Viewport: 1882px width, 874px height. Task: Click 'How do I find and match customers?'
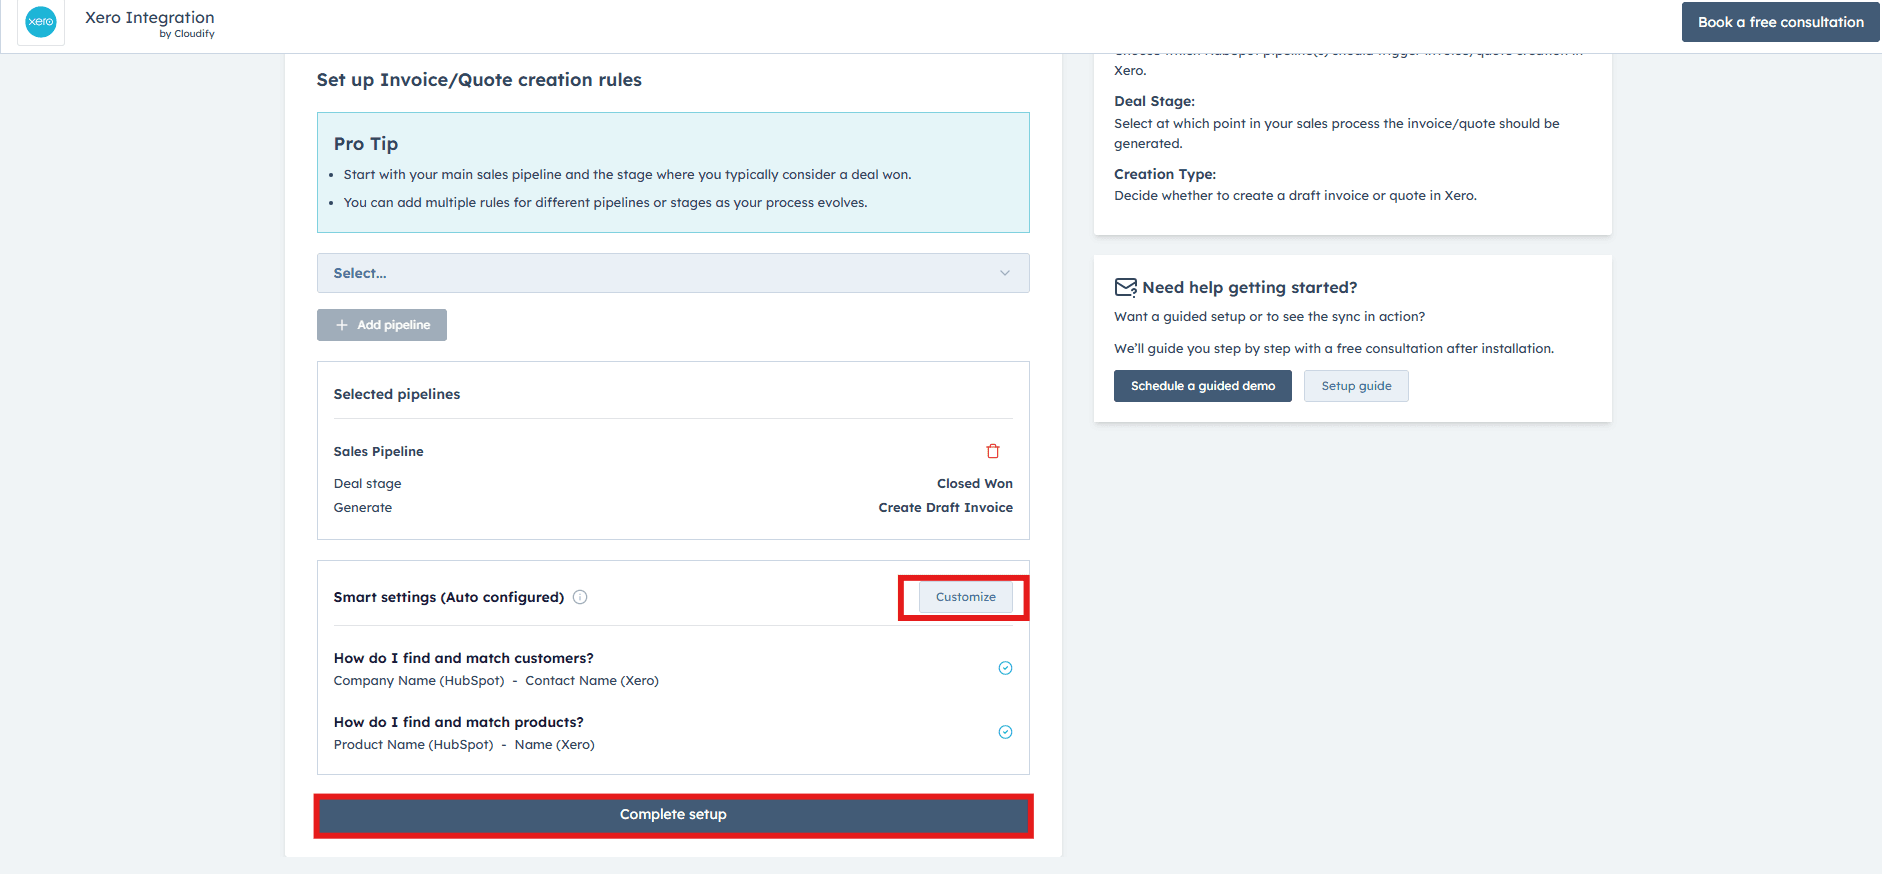tap(464, 658)
